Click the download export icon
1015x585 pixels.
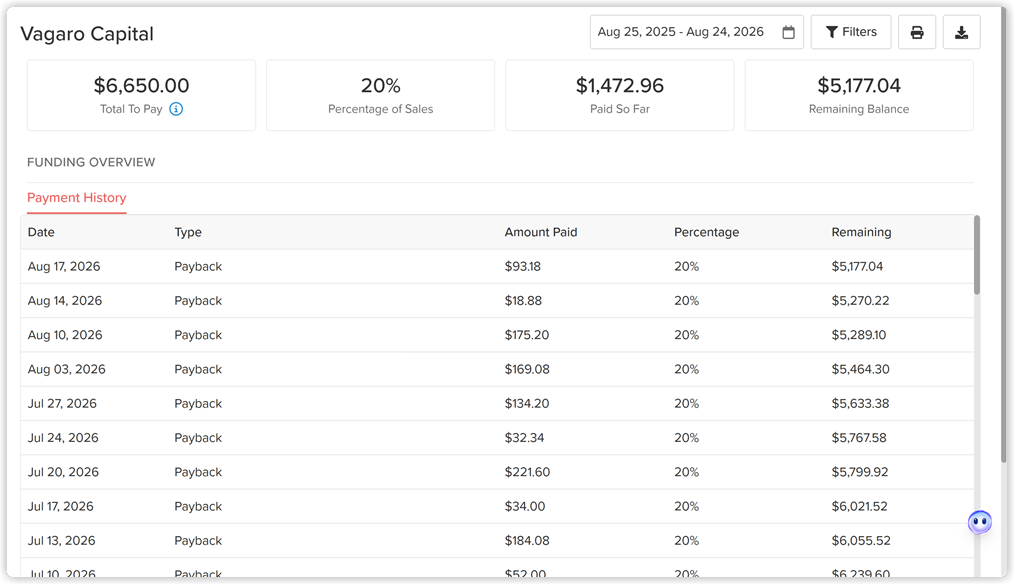(x=961, y=32)
